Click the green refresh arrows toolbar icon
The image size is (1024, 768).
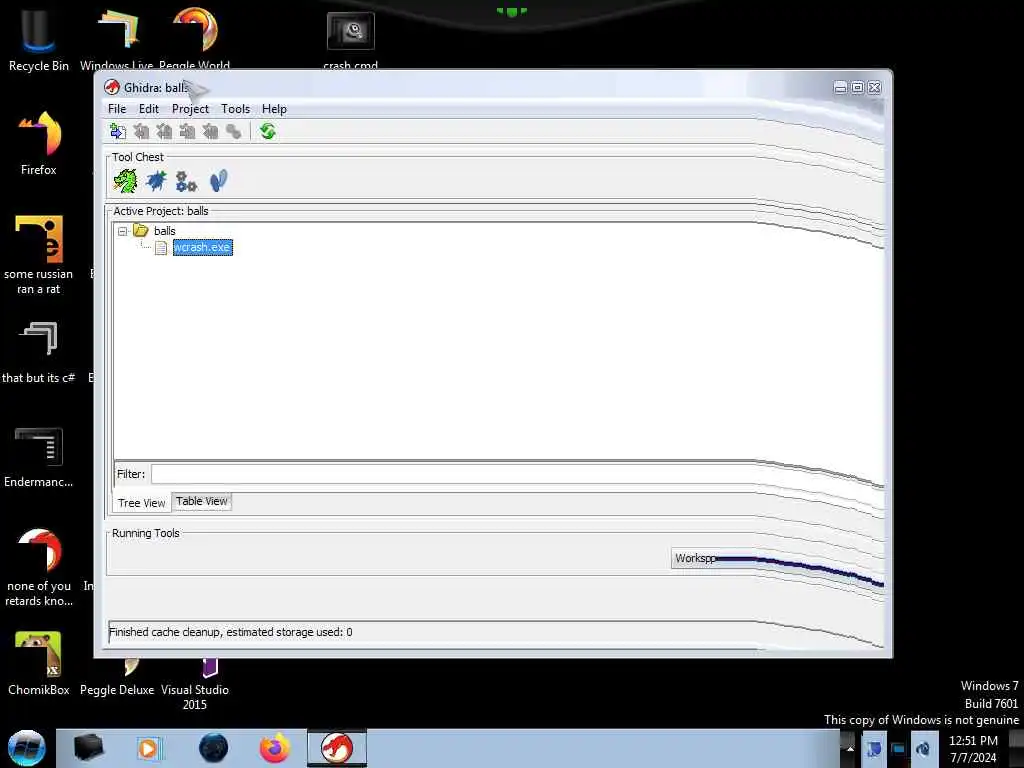pyautogui.click(x=267, y=131)
